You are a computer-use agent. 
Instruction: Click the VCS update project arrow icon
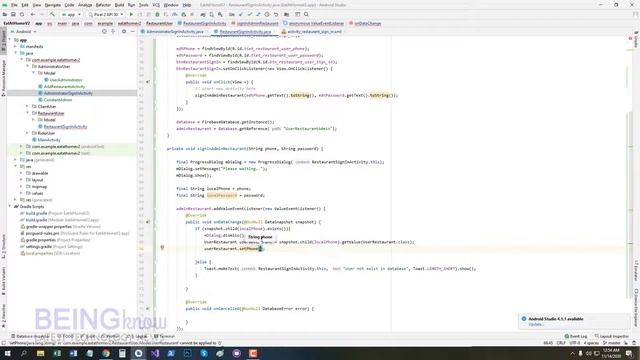point(241,14)
